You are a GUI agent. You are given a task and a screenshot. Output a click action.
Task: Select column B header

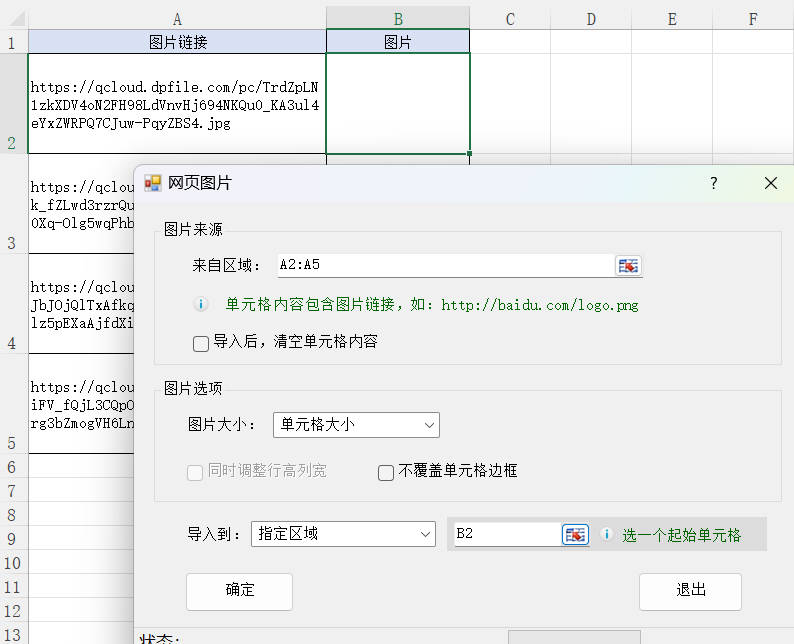coord(397,18)
